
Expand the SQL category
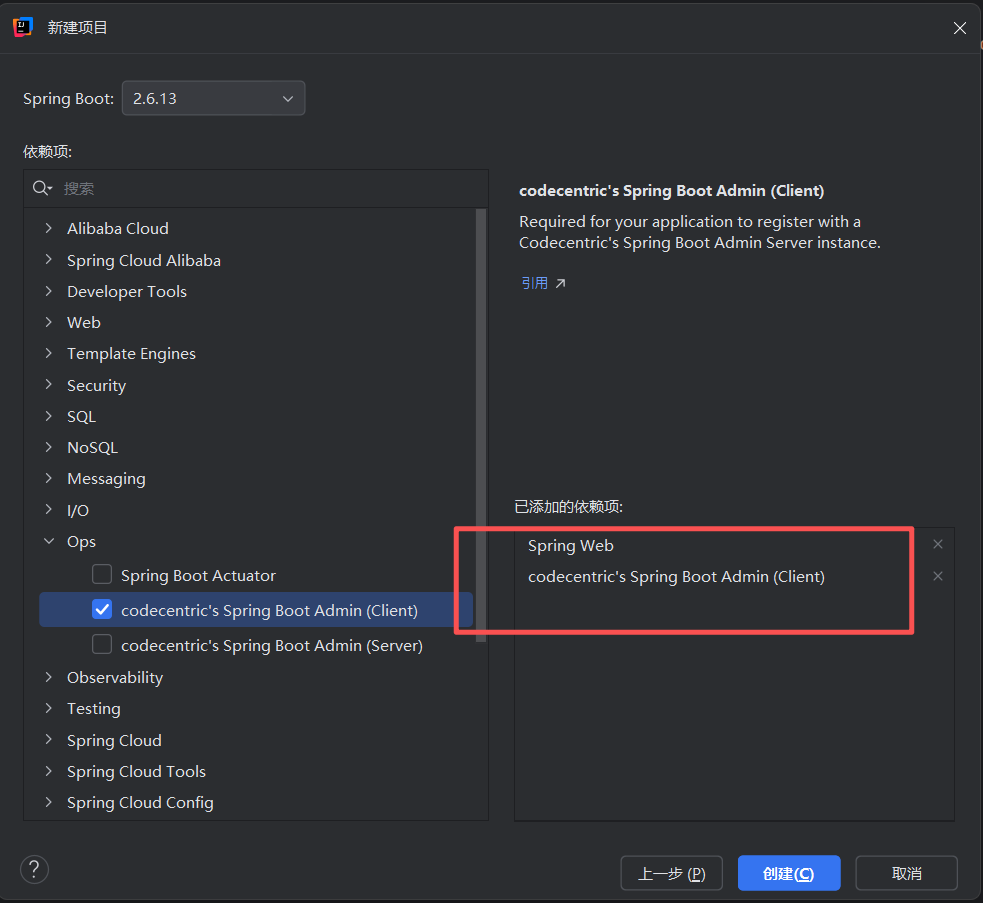pos(49,416)
